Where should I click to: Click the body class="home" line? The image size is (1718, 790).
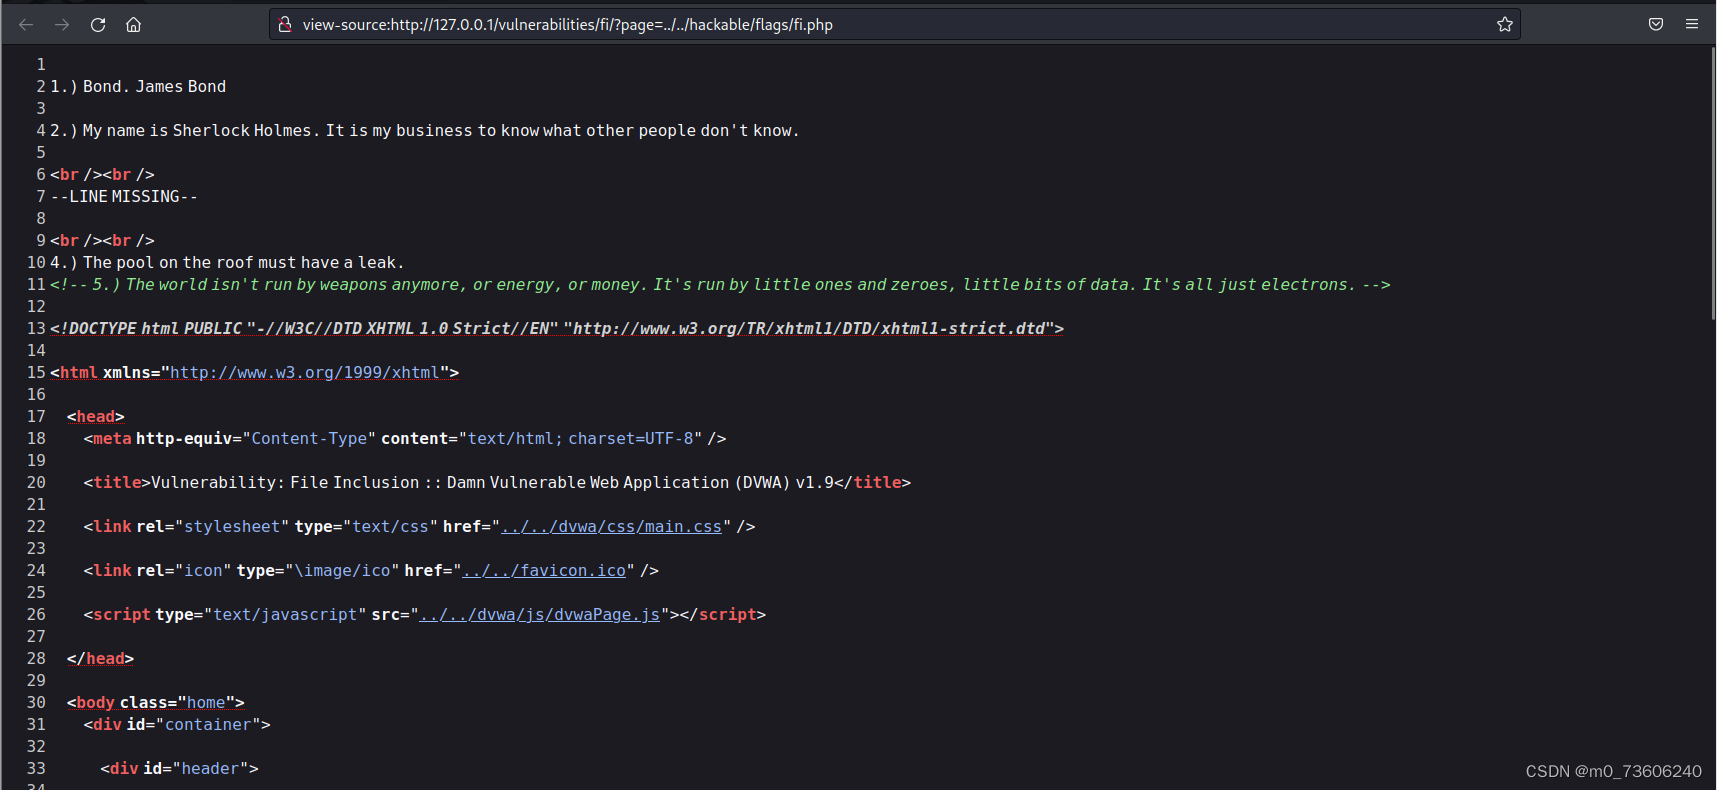pyautogui.click(x=156, y=702)
